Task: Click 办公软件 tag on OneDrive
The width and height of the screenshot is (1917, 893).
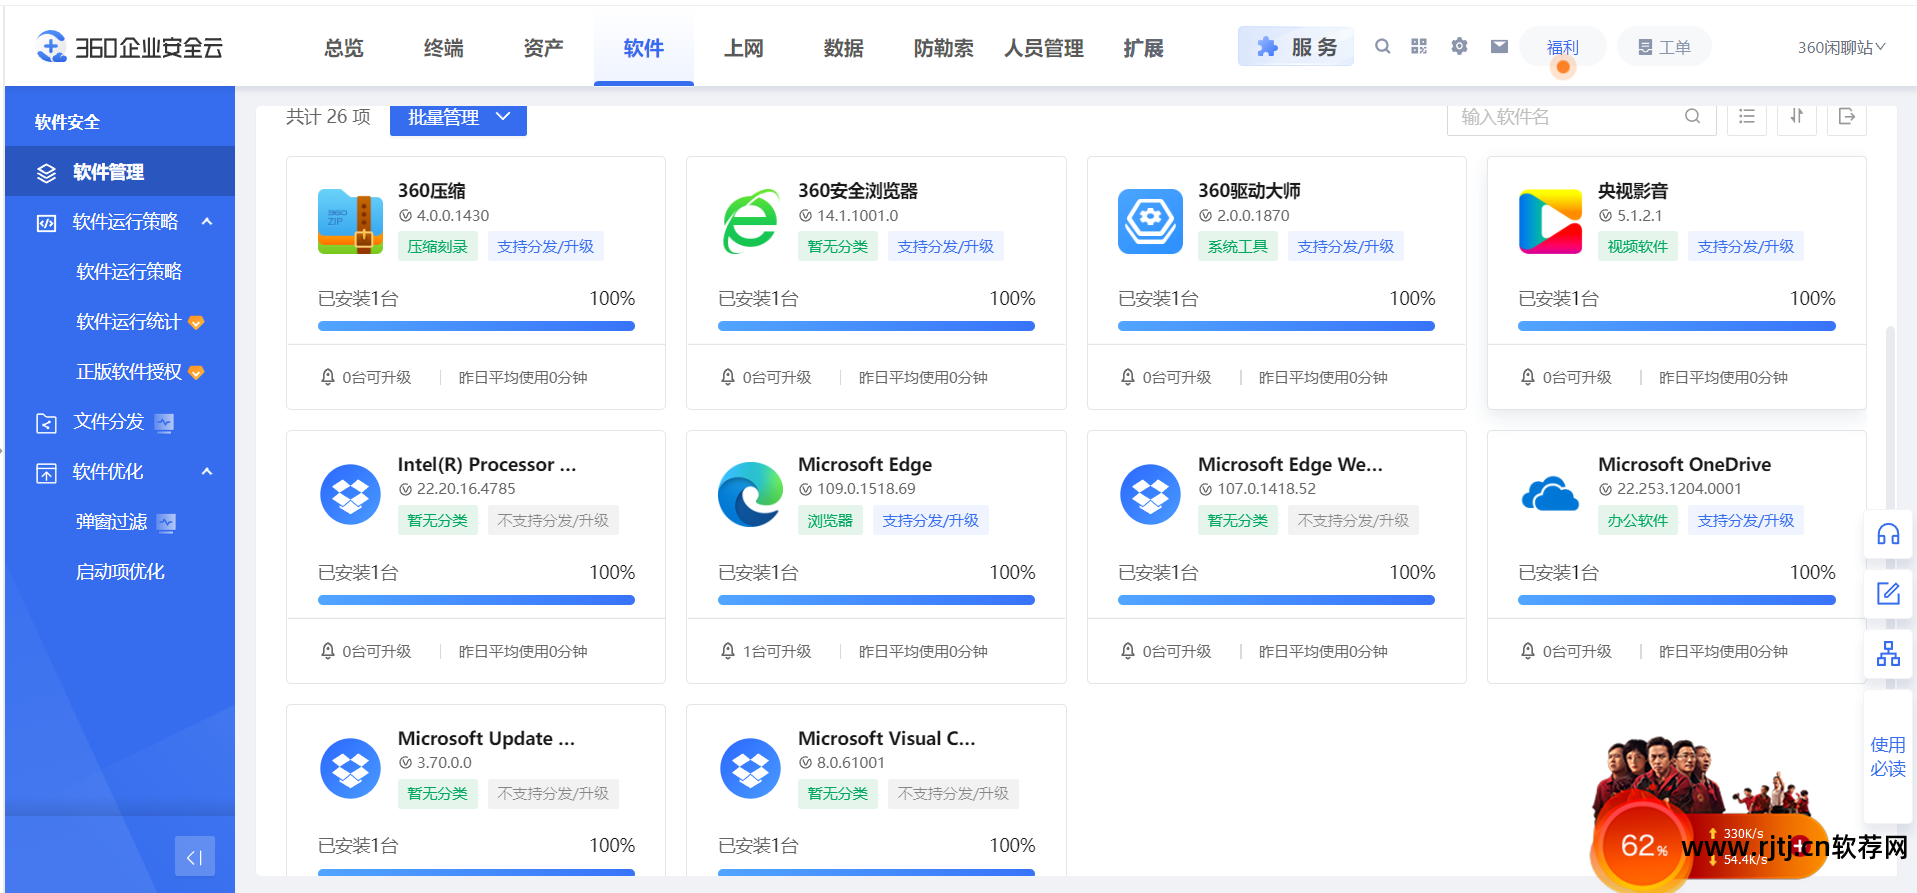Action: point(1637,520)
